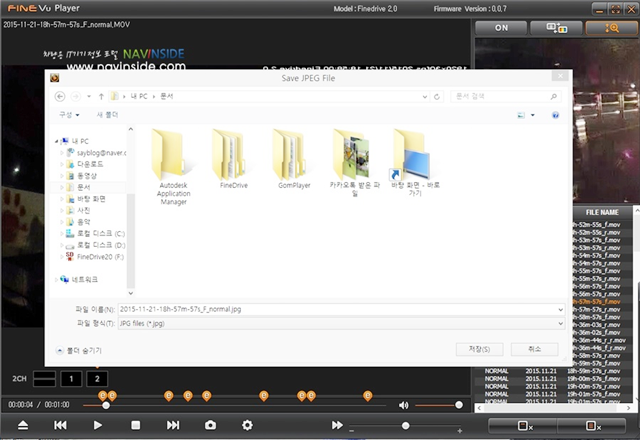Open the recent locations dropdown arrow

[x=89, y=96]
